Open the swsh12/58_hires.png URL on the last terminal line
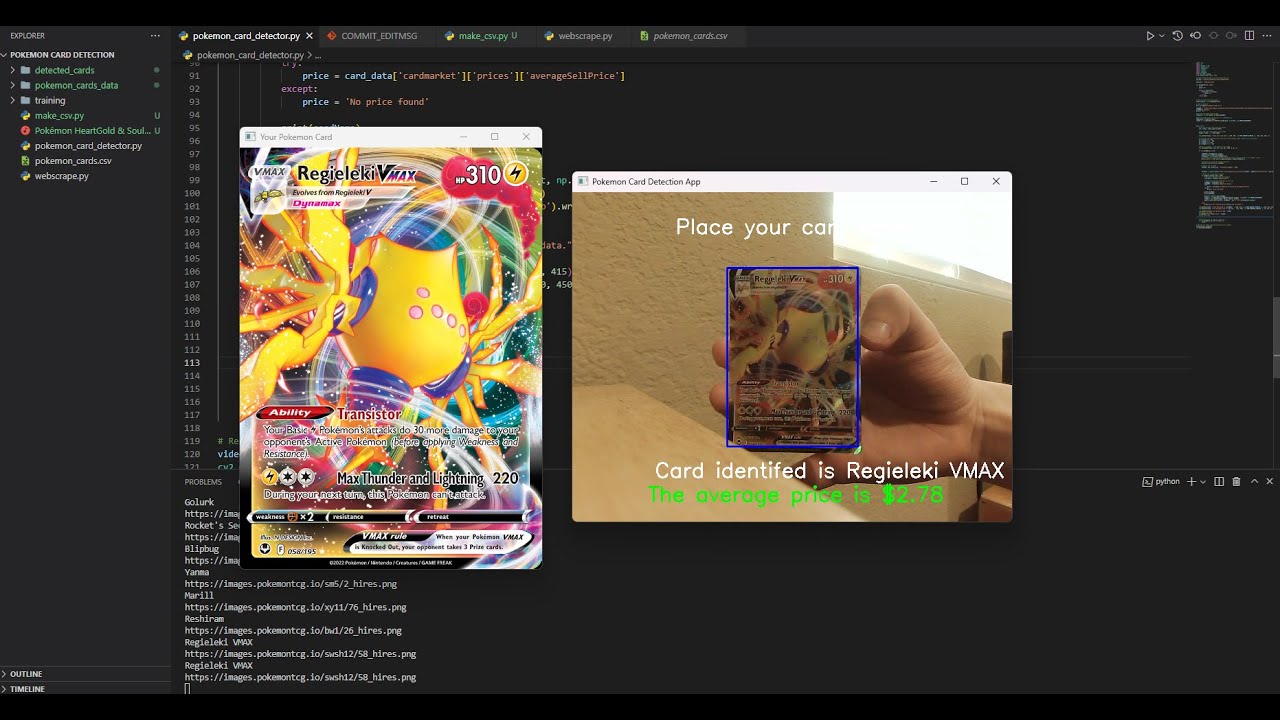The width and height of the screenshot is (1280, 720). pyautogui.click(x=300, y=677)
